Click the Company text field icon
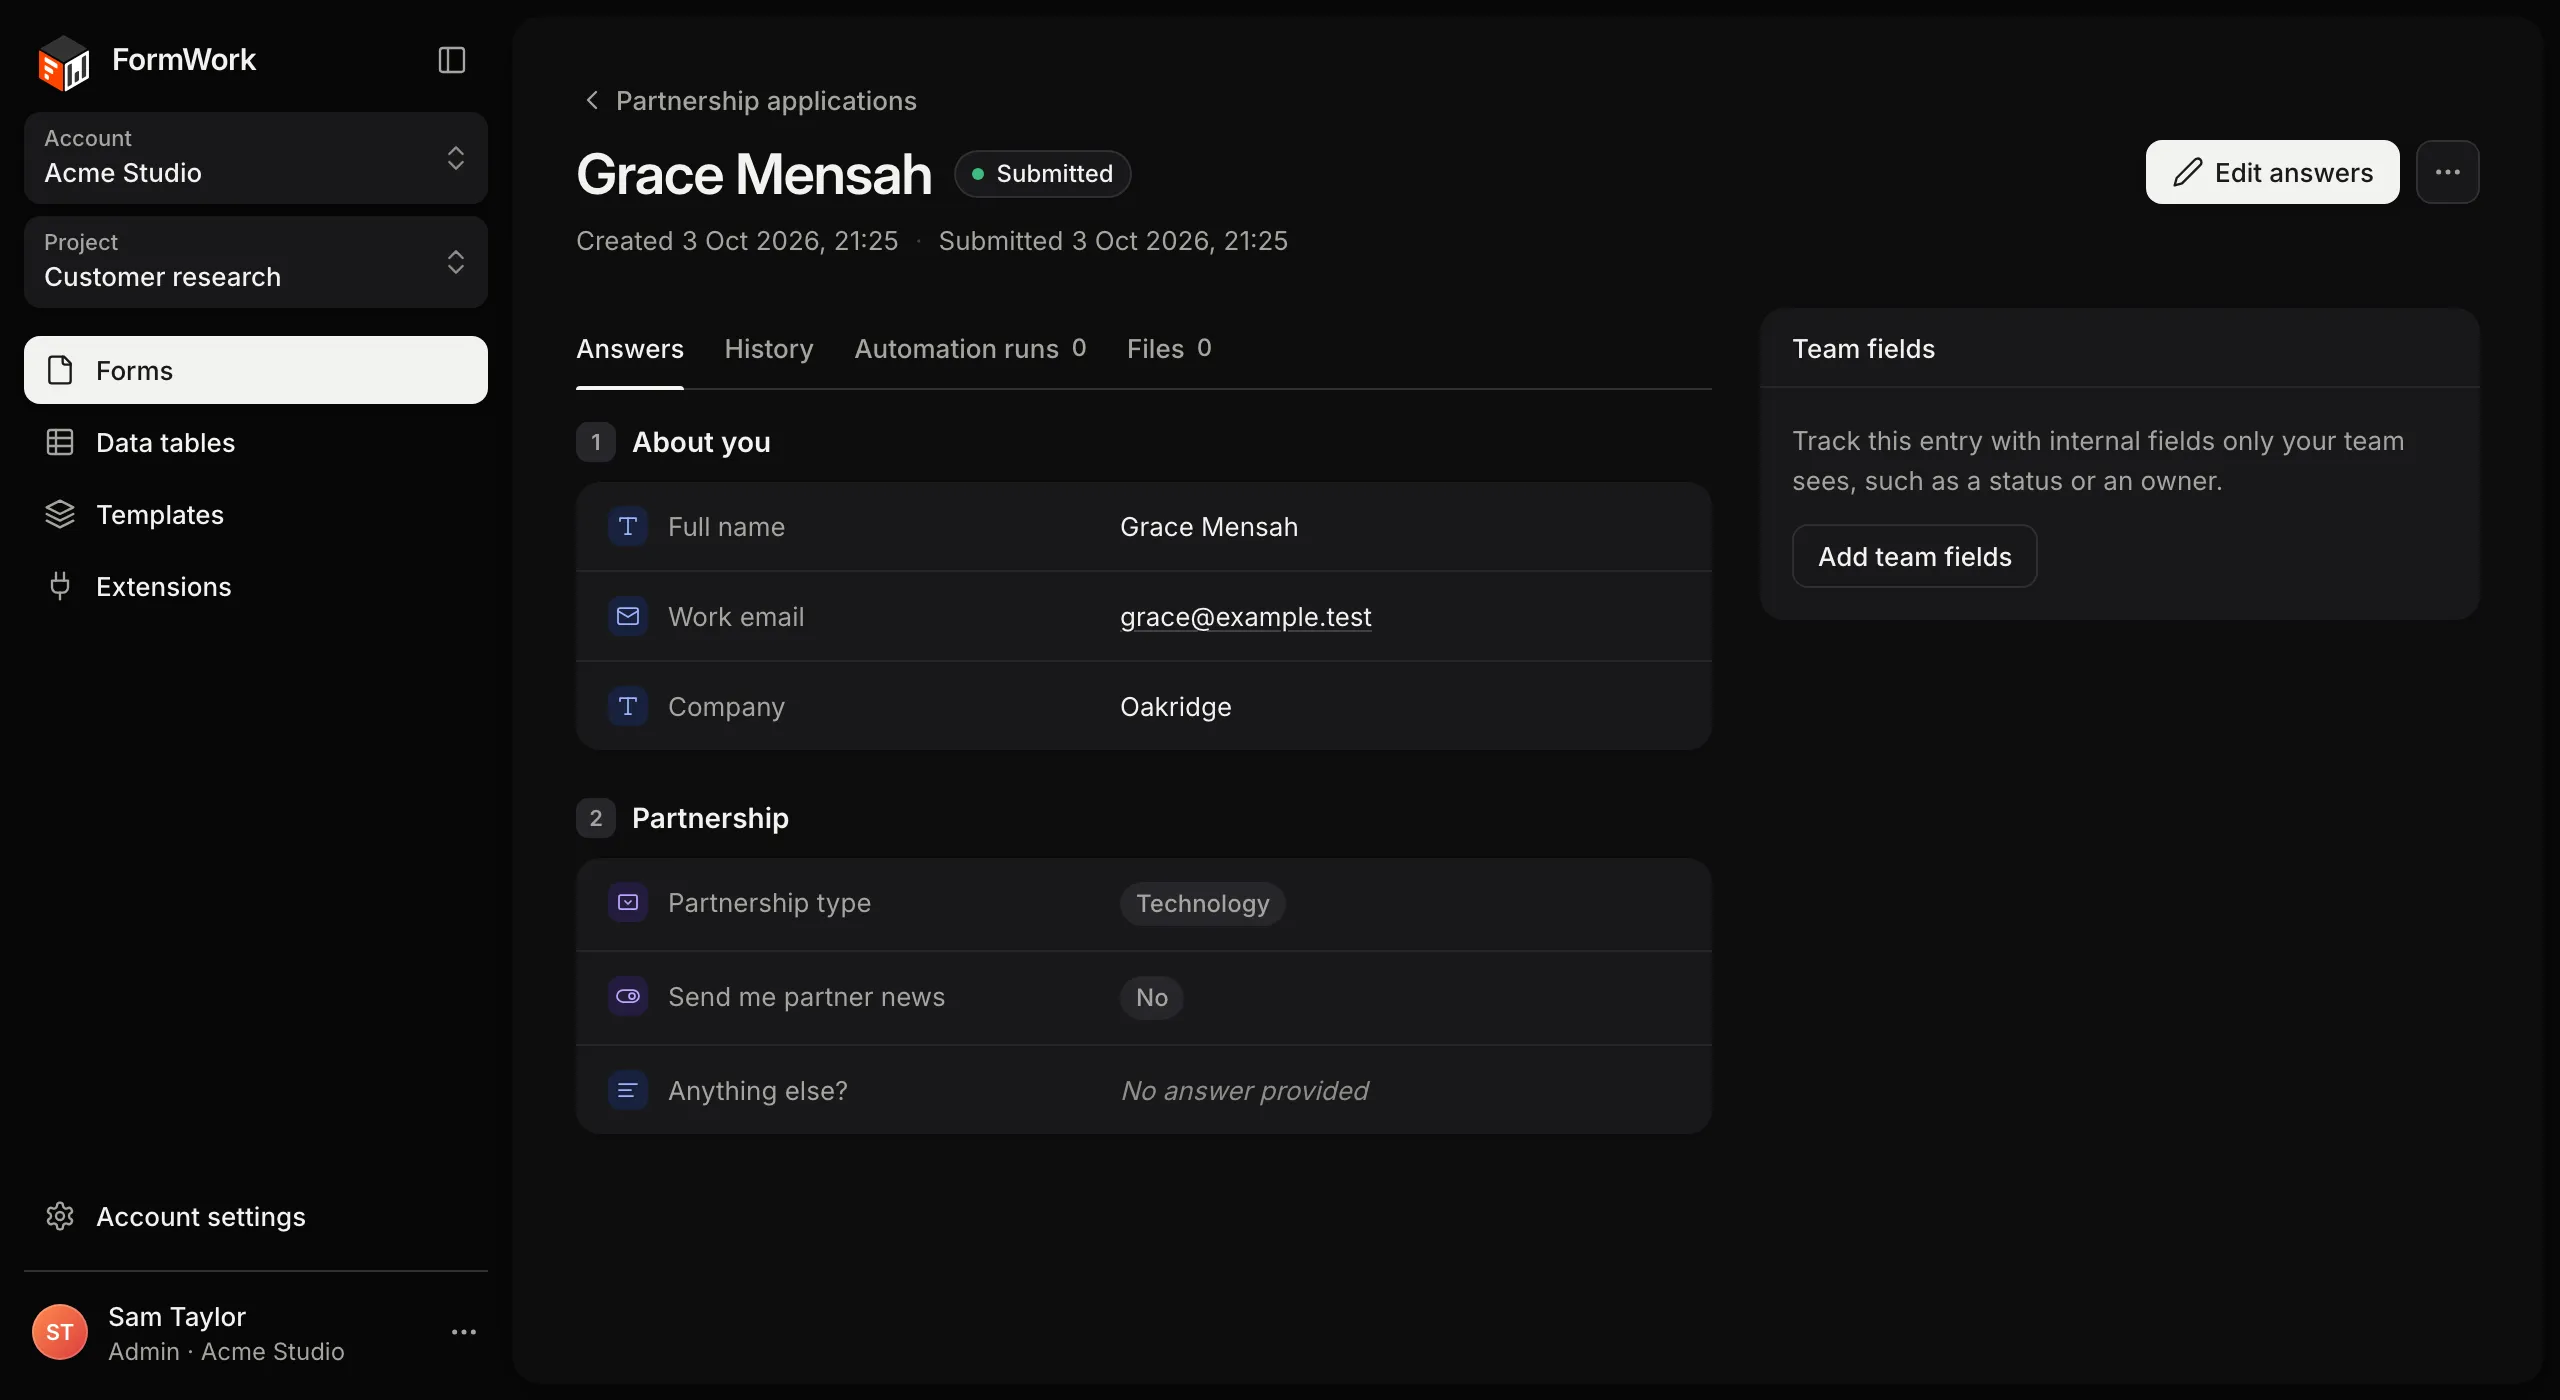The image size is (2560, 1400). (x=628, y=706)
